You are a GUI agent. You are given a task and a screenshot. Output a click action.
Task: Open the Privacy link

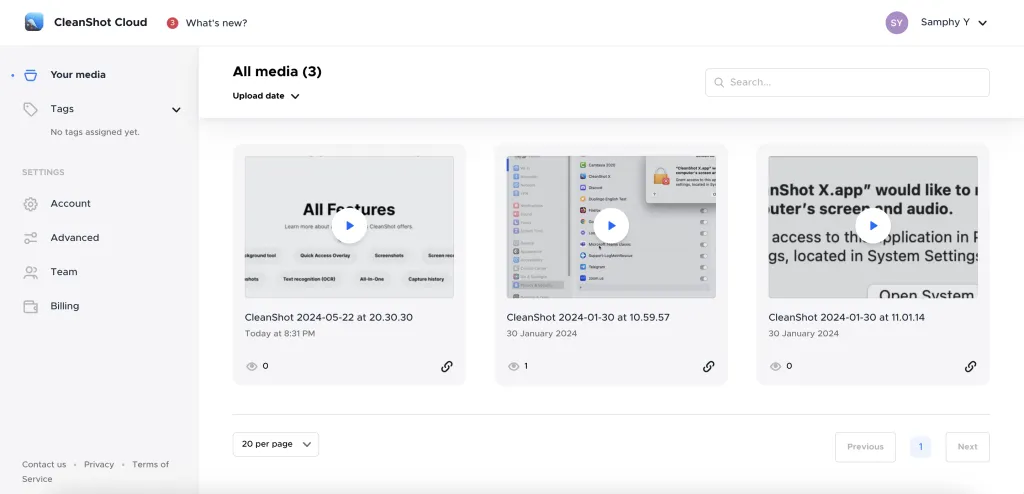(99, 465)
